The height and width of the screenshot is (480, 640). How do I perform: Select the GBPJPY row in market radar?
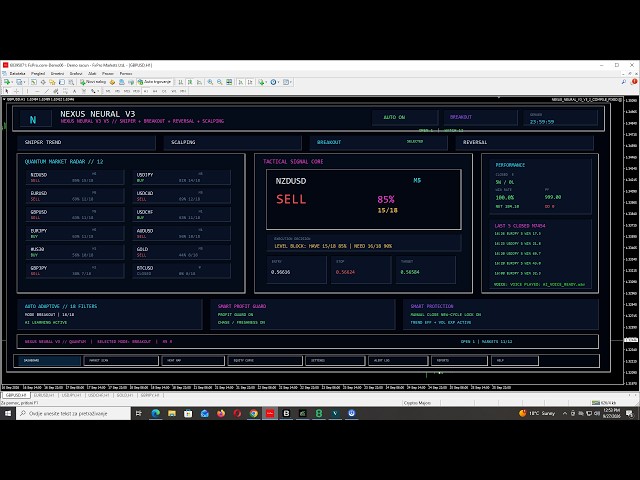pos(75,271)
